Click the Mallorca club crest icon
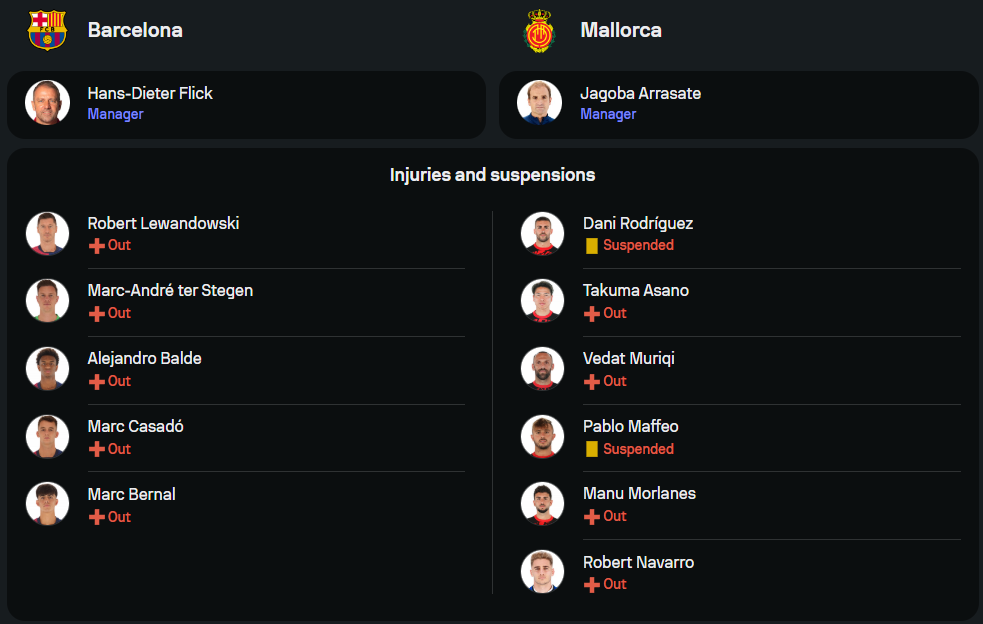Viewport: 983px width, 624px height. coord(539,30)
